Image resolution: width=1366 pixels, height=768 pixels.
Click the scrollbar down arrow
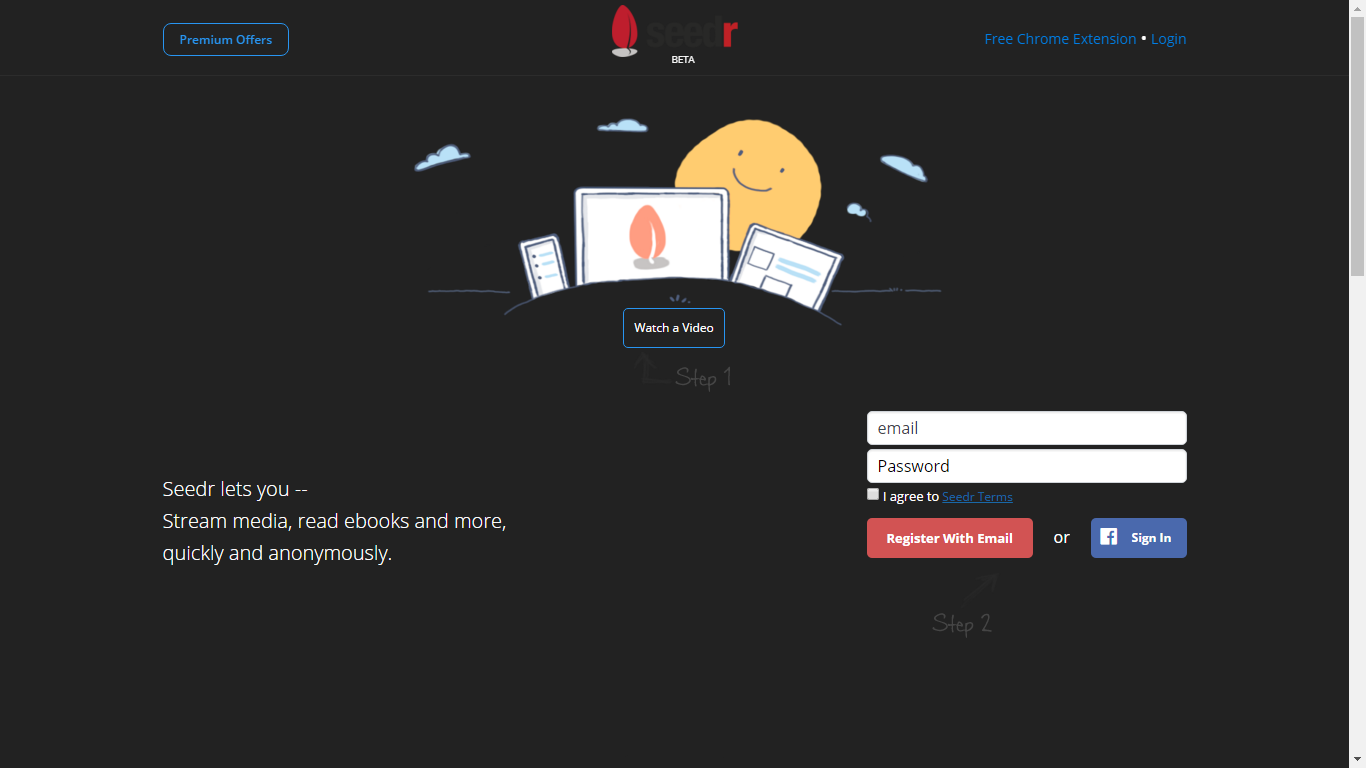click(x=1357, y=760)
